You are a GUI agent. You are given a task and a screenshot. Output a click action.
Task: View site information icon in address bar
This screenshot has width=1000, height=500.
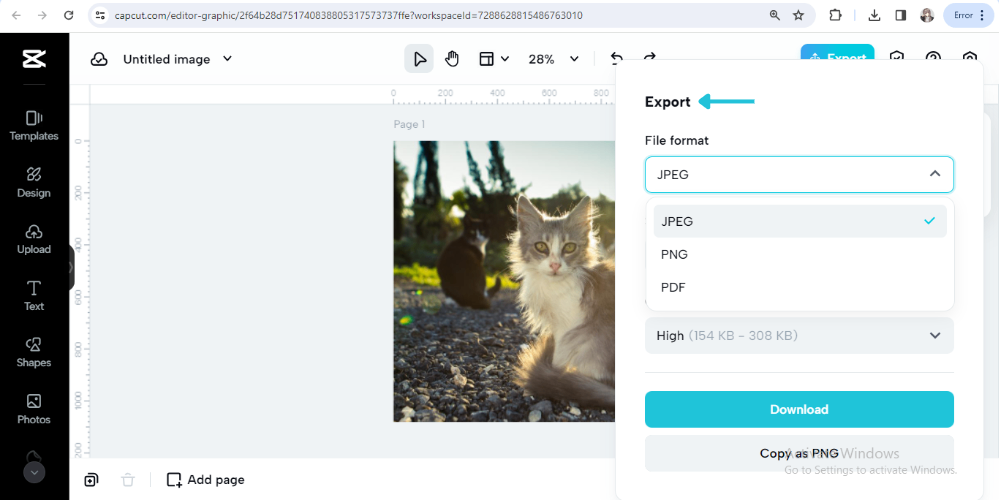(100, 15)
